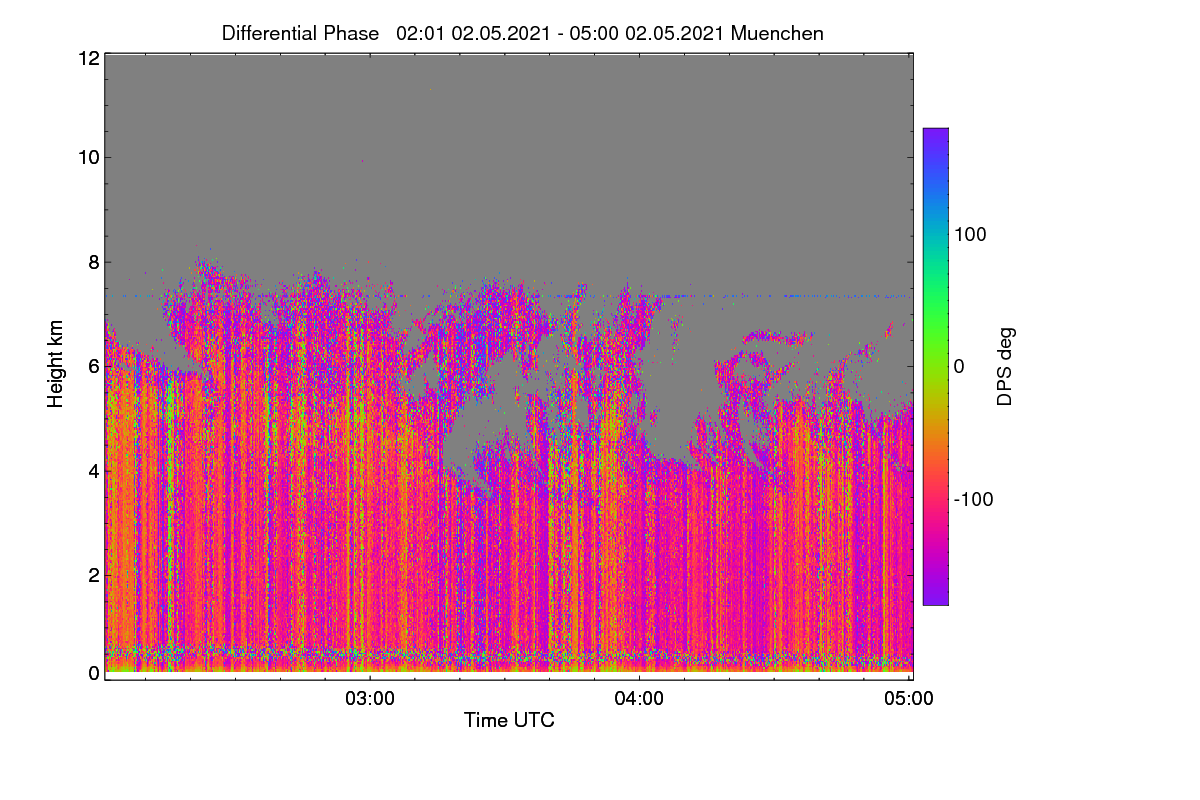
Task: Click the start time '02:01 02.05.2021' in title
Action: point(472,33)
